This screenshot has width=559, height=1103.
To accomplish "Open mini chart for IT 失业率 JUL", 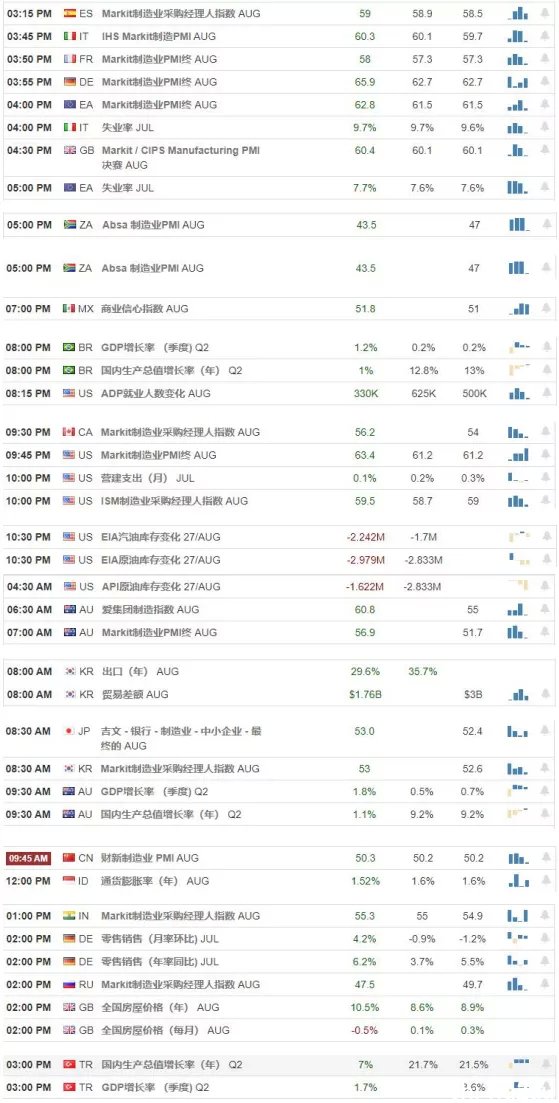I will (517, 127).
